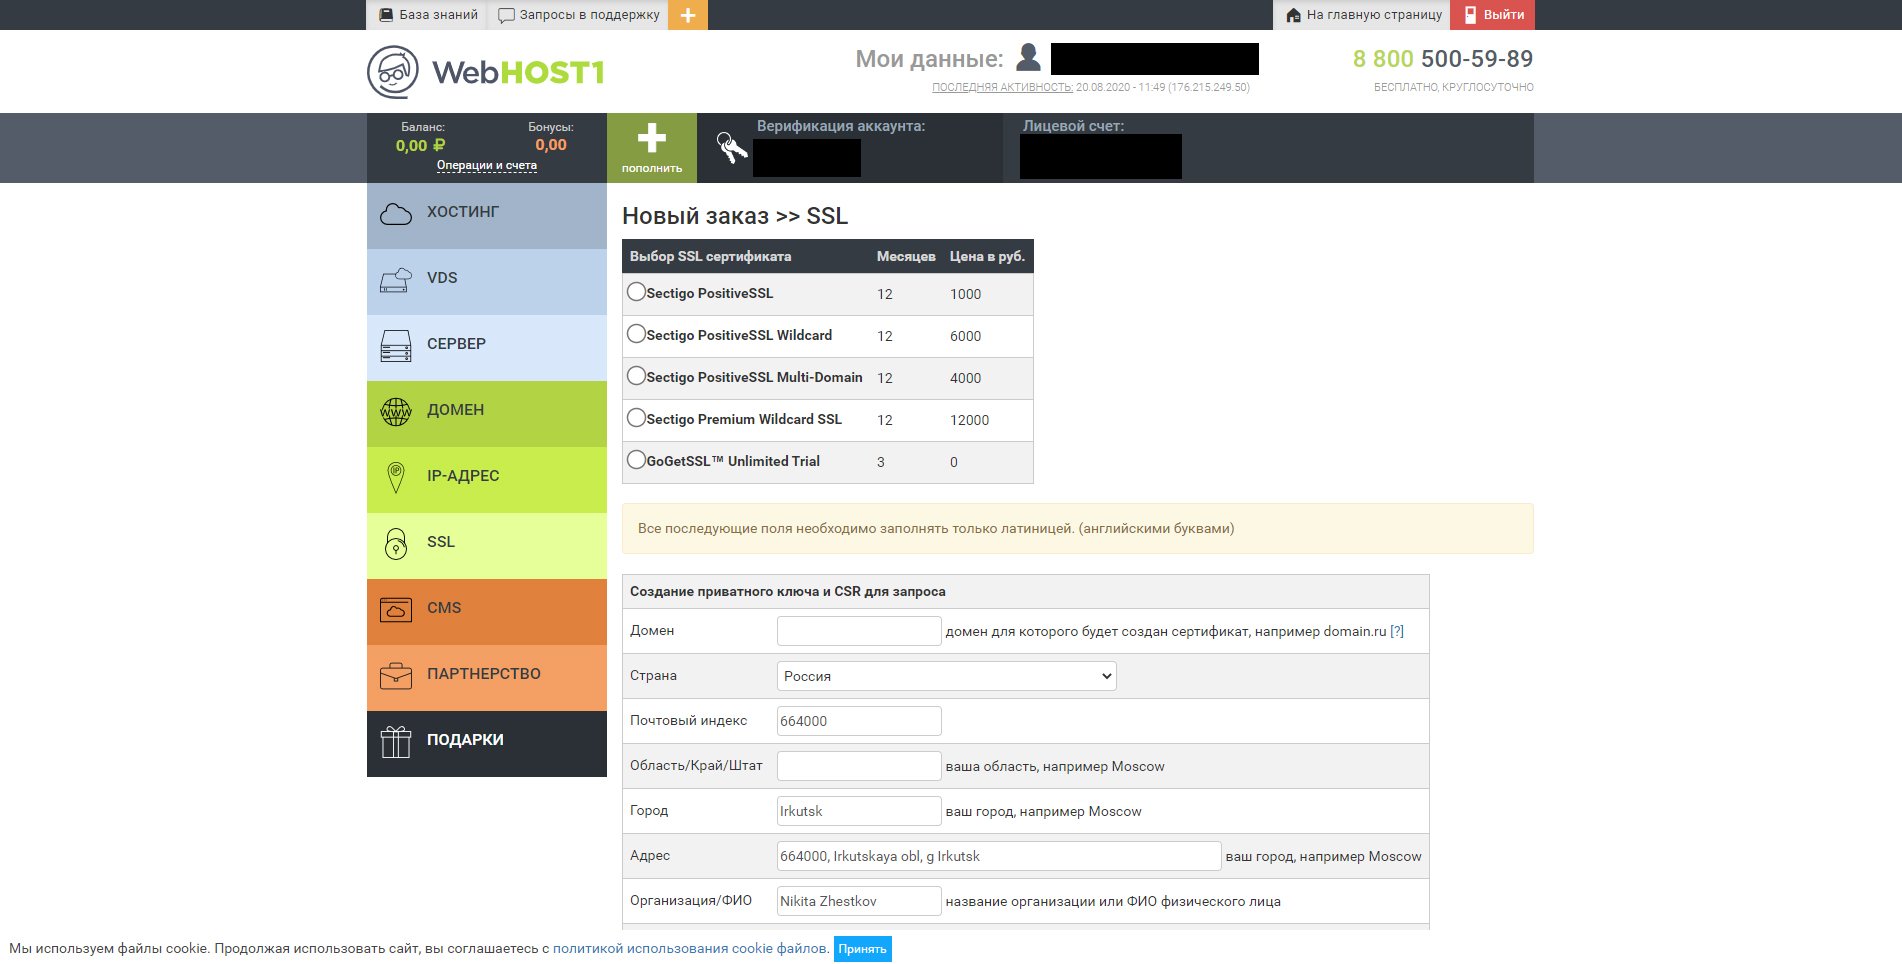Viewport: 1902px width, 964px height.
Task: Click Последняя активность link
Action: (x=1002, y=87)
